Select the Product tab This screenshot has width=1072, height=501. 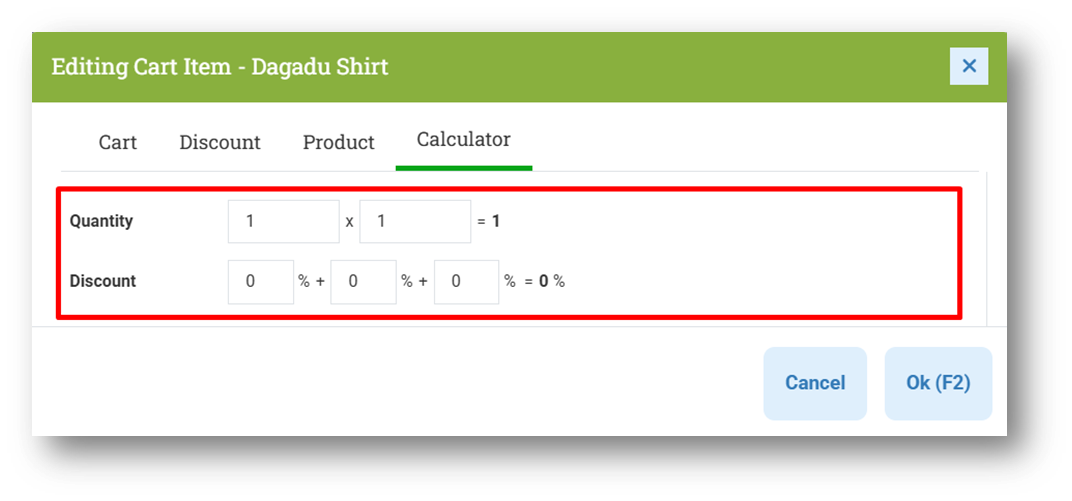pos(338,142)
